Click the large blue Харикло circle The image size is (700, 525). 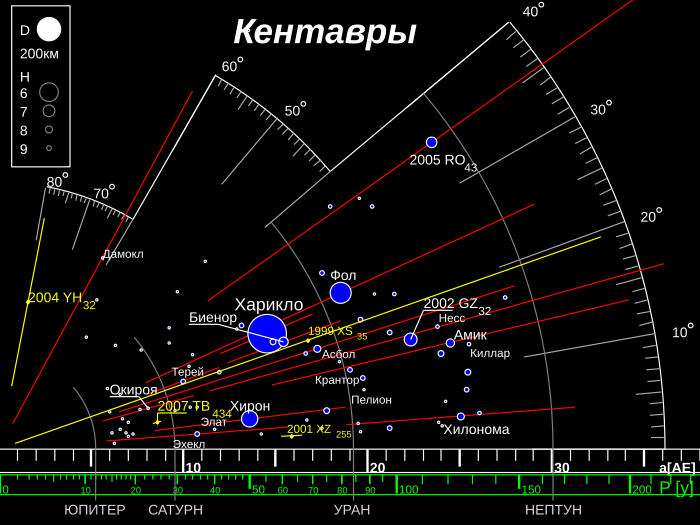267,333
